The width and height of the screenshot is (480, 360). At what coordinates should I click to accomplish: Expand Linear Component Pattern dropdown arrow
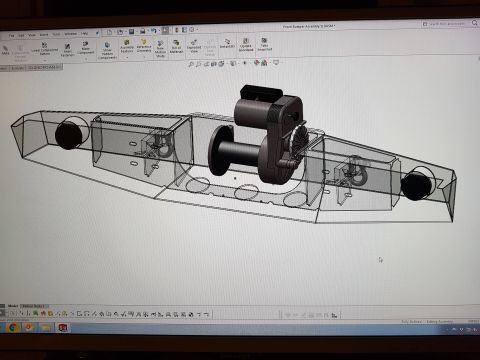pyautogui.click(x=45, y=60)
